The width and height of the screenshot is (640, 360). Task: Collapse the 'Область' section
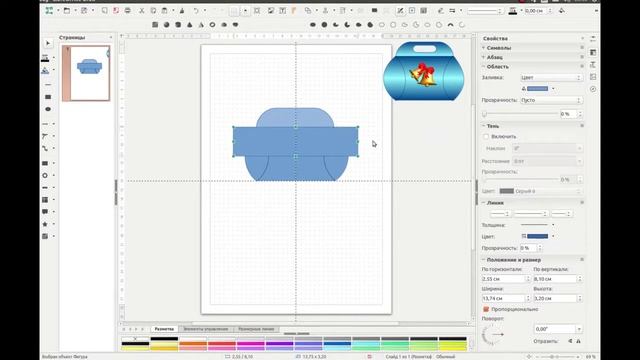484,67
